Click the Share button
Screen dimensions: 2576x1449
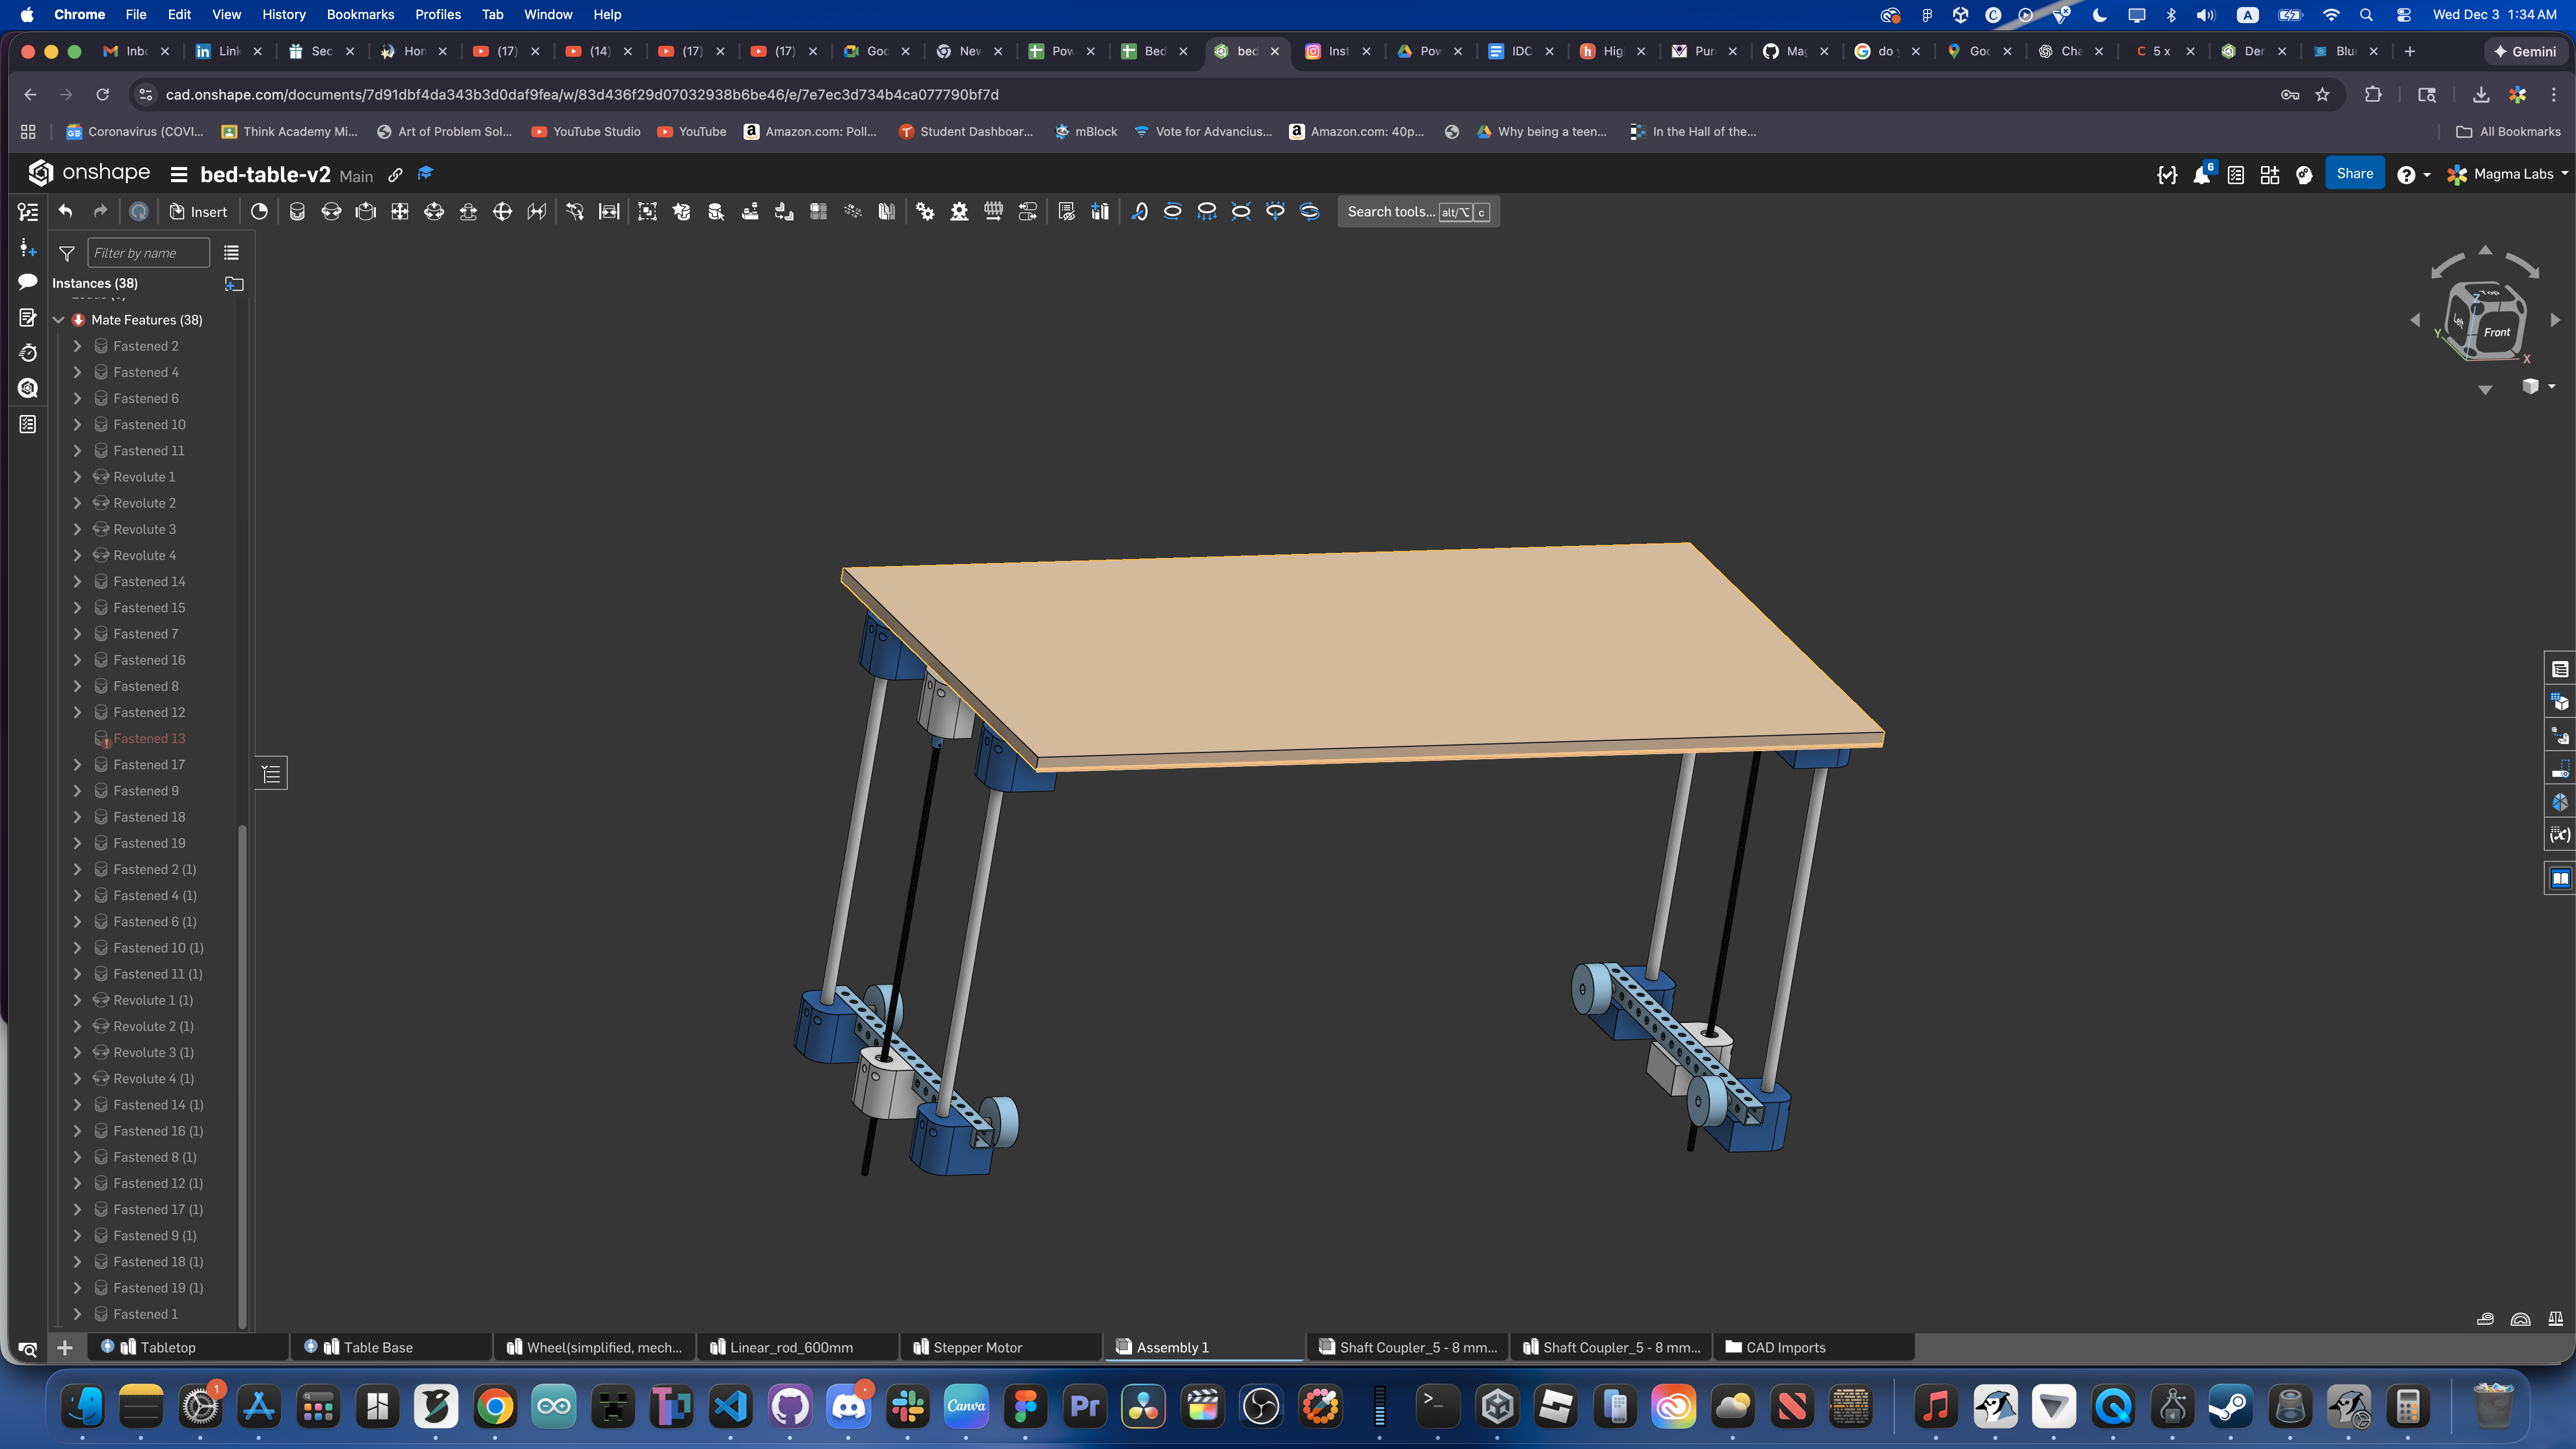(2355, 173)
